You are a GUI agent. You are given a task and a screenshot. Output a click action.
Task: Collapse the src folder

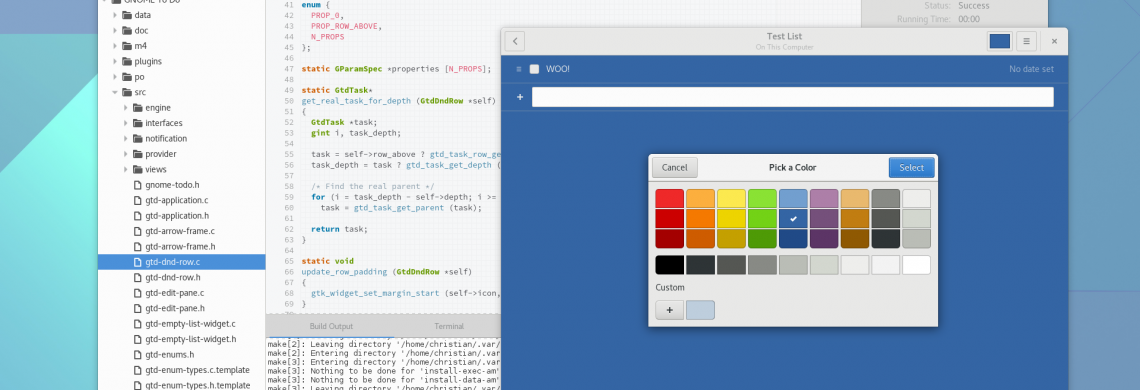click(x=115, y=92)
